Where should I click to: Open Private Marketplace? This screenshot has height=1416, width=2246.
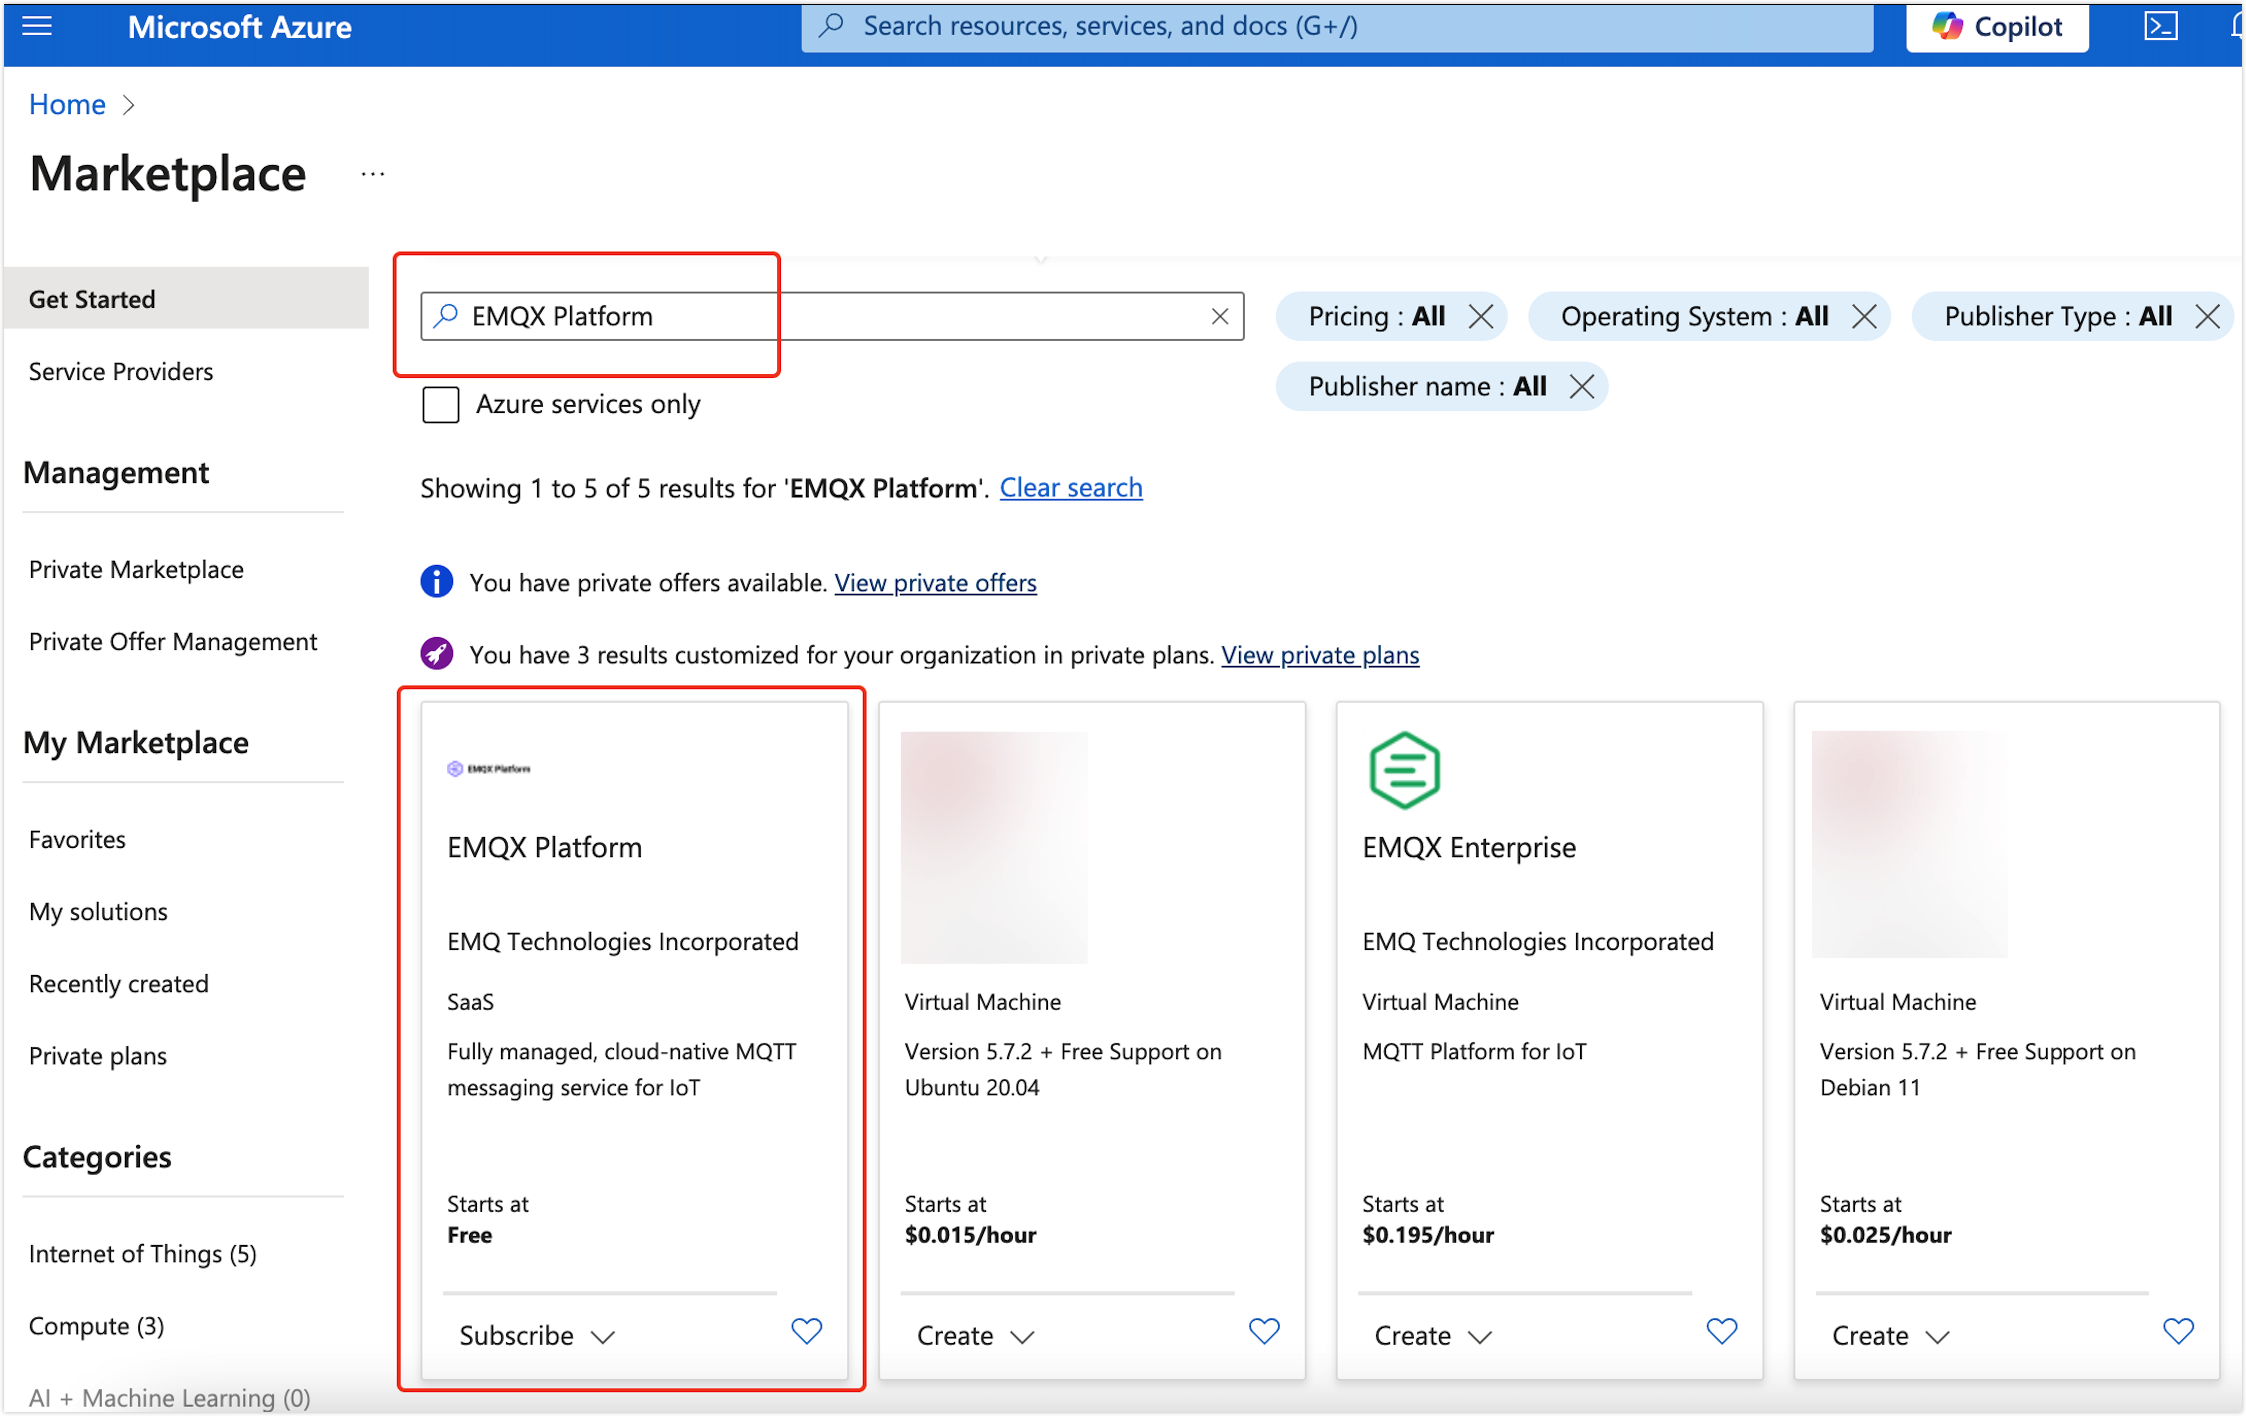(136, 570)
